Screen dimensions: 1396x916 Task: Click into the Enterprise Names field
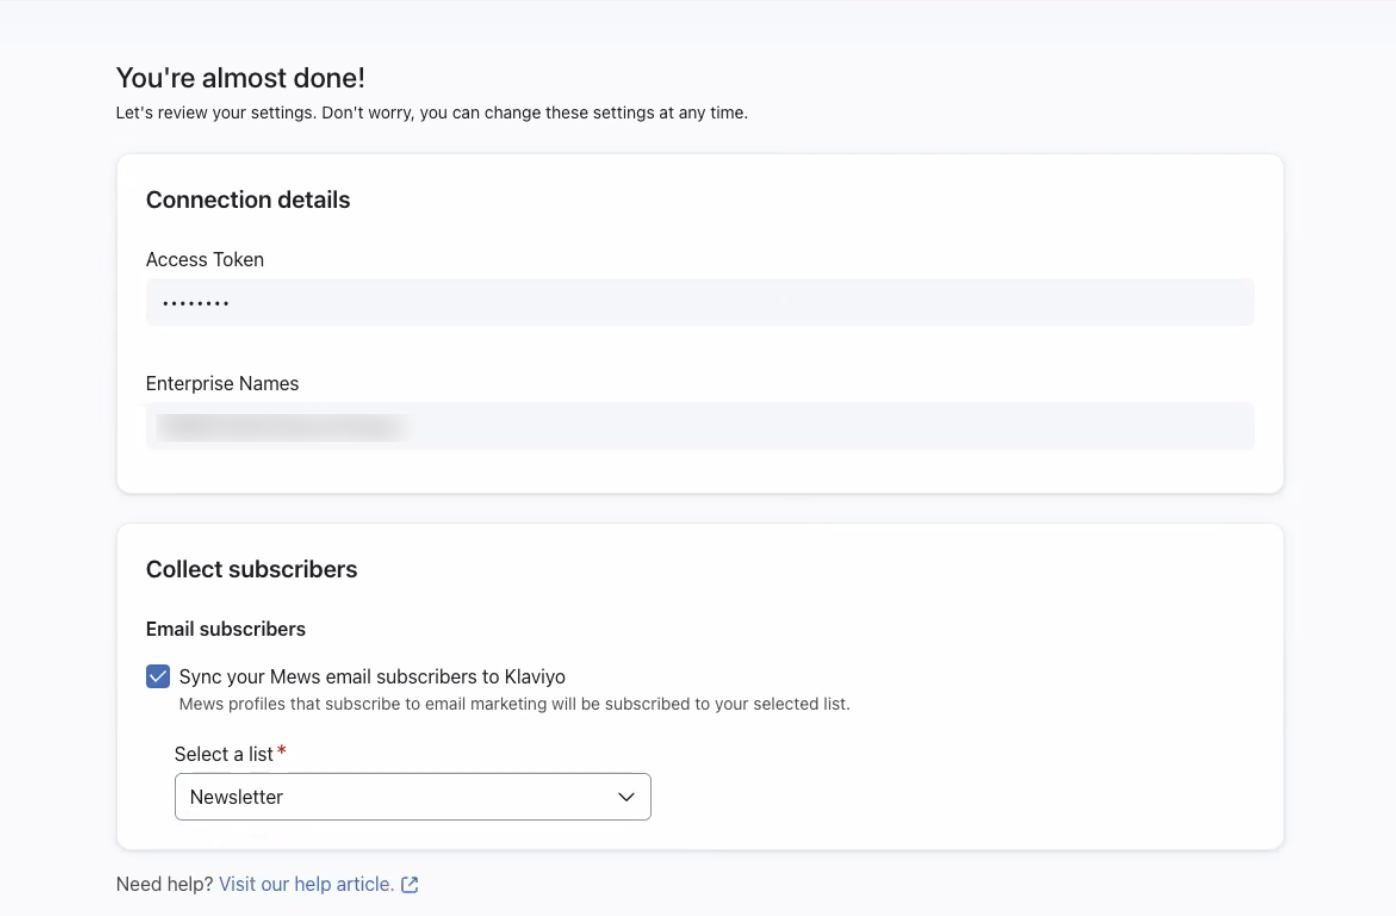800,426
